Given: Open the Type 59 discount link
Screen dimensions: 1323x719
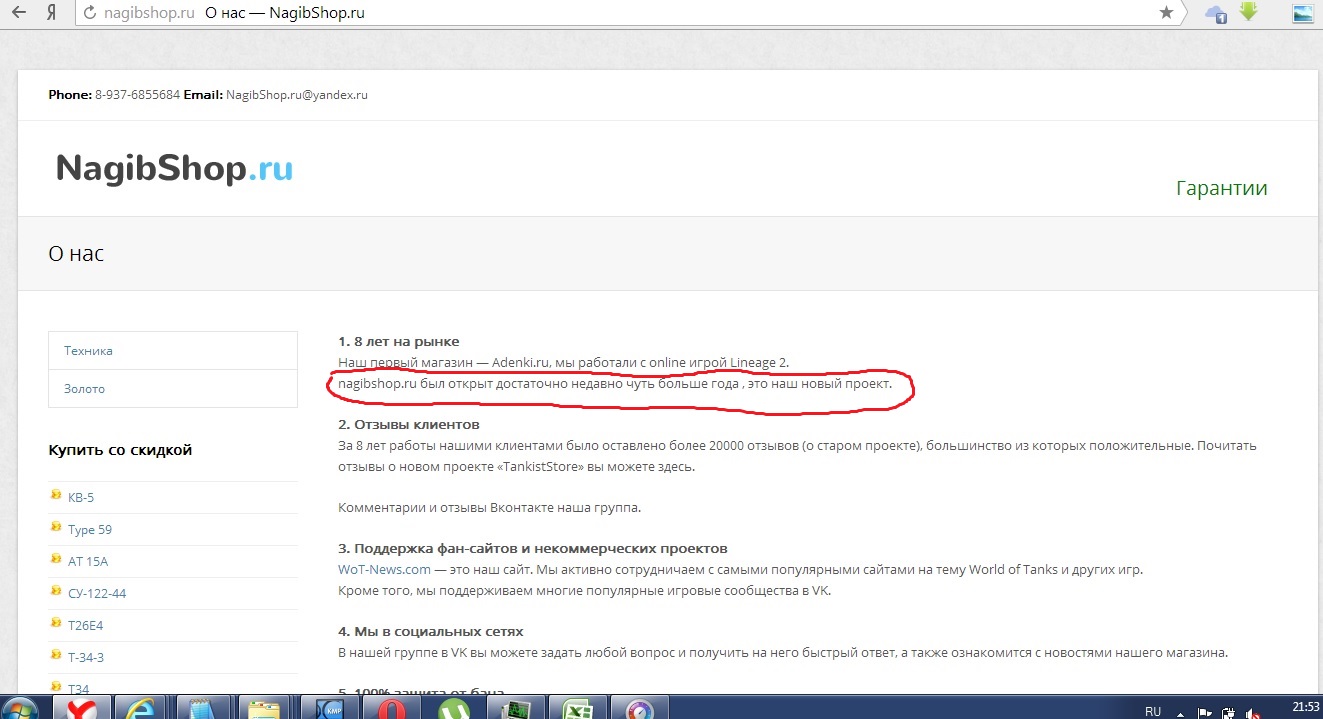Looking at the screenshot, I should (x=90, y=529).
